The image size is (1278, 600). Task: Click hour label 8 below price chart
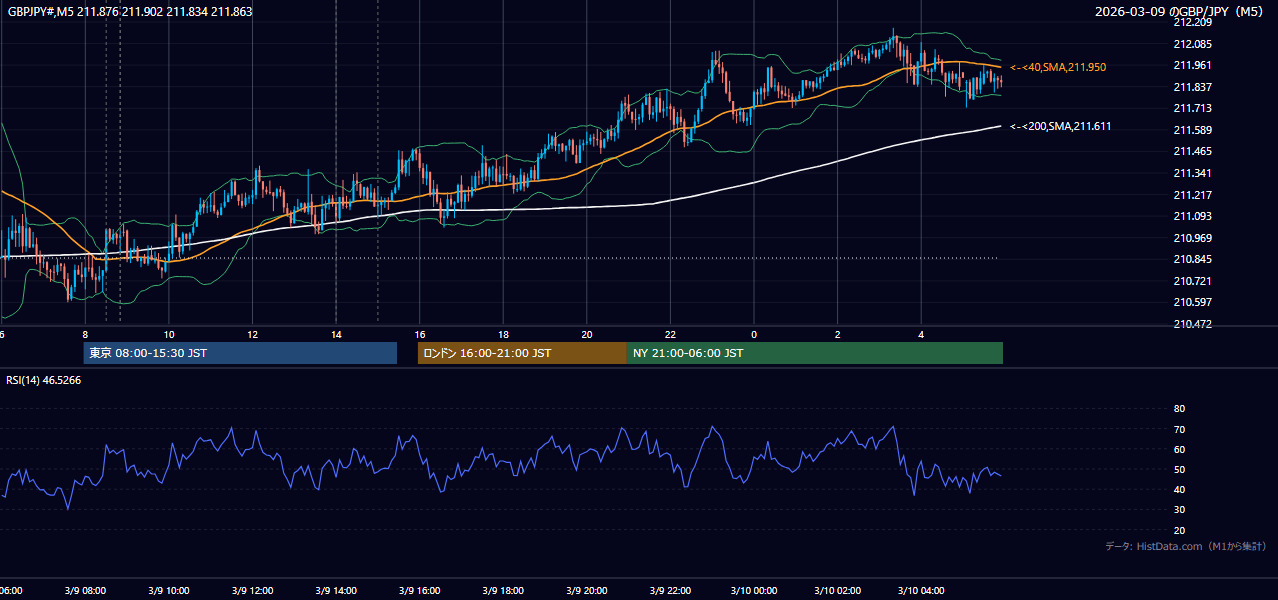coord(85,335)
